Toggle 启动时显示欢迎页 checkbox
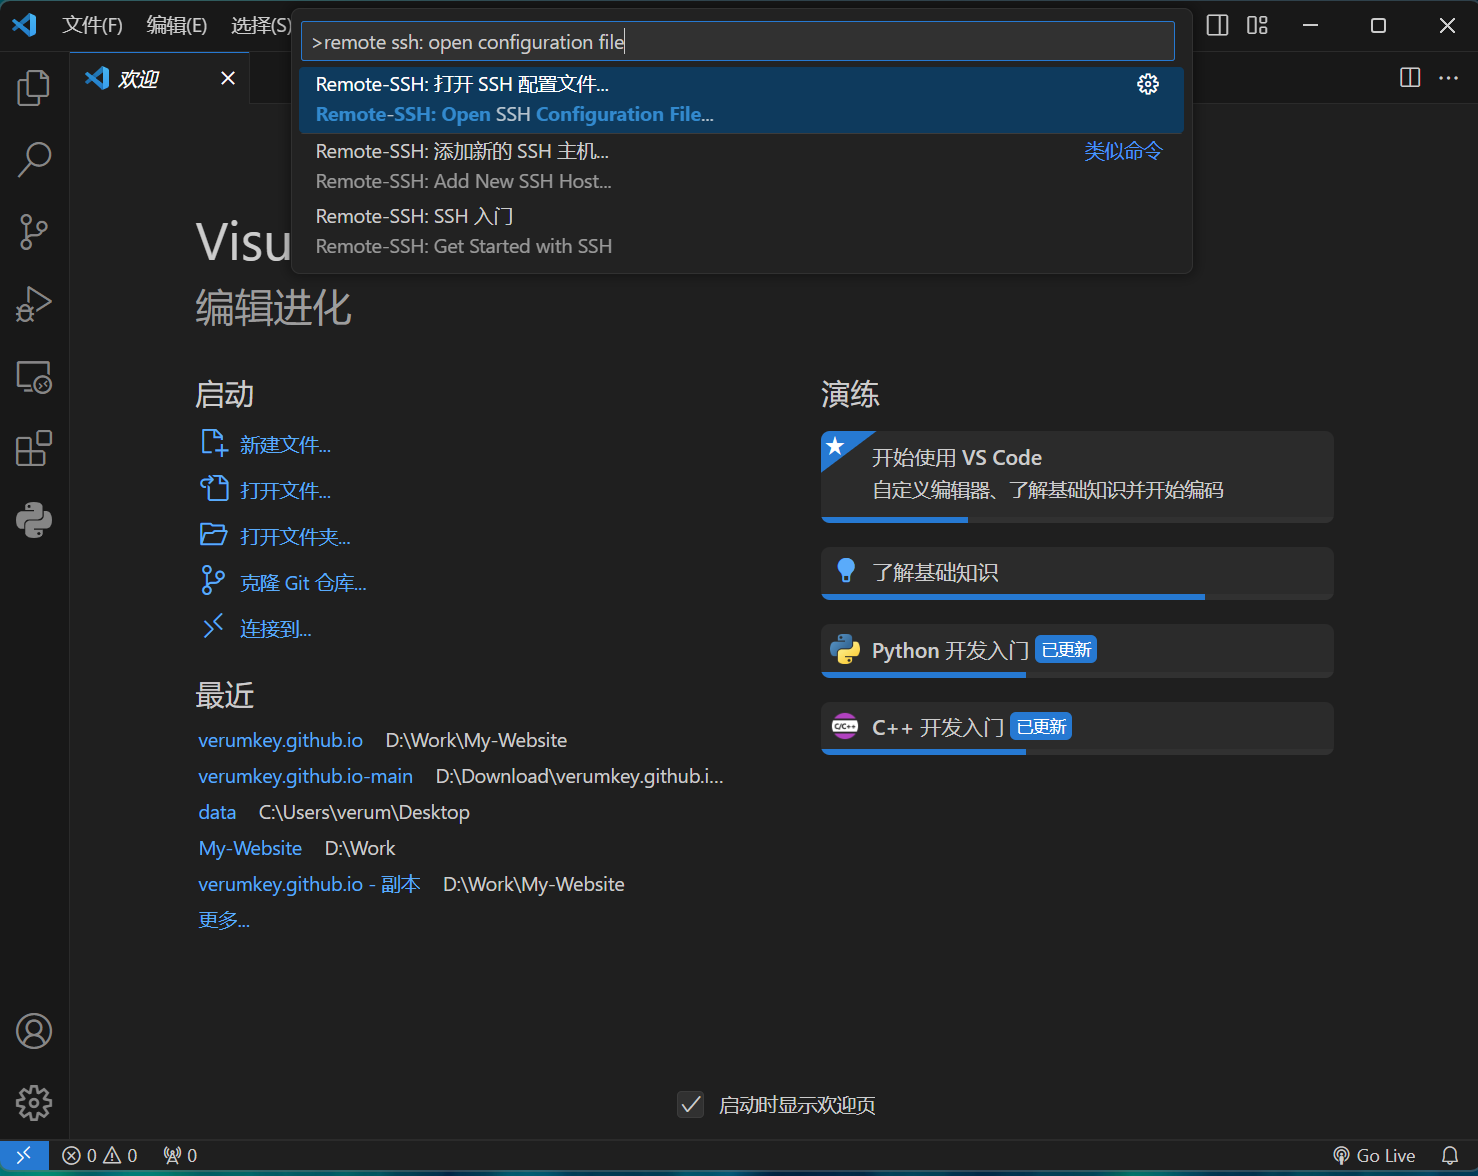The width and height of the screenshot is (1478, 1176). pos(690,1105)
